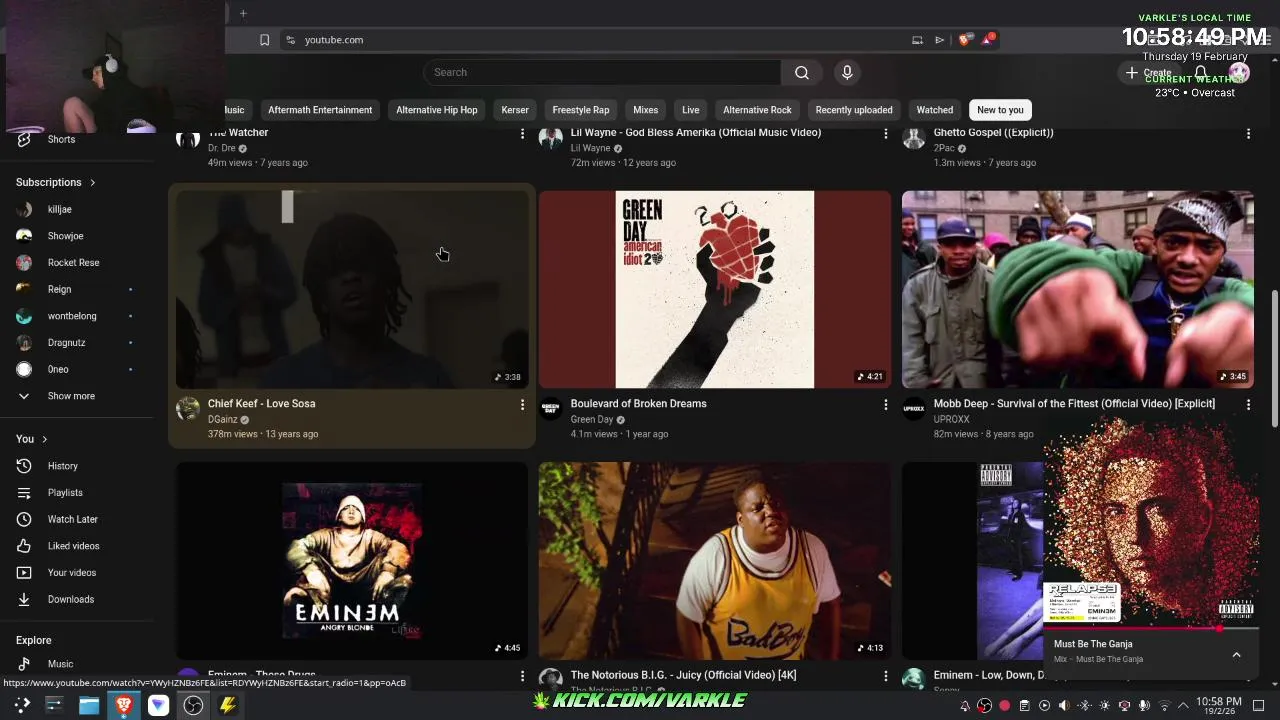This screenshot has width=1280, height=720.
Task: Open options menu for Mobb Deep video
Action: coord(1248,404)
